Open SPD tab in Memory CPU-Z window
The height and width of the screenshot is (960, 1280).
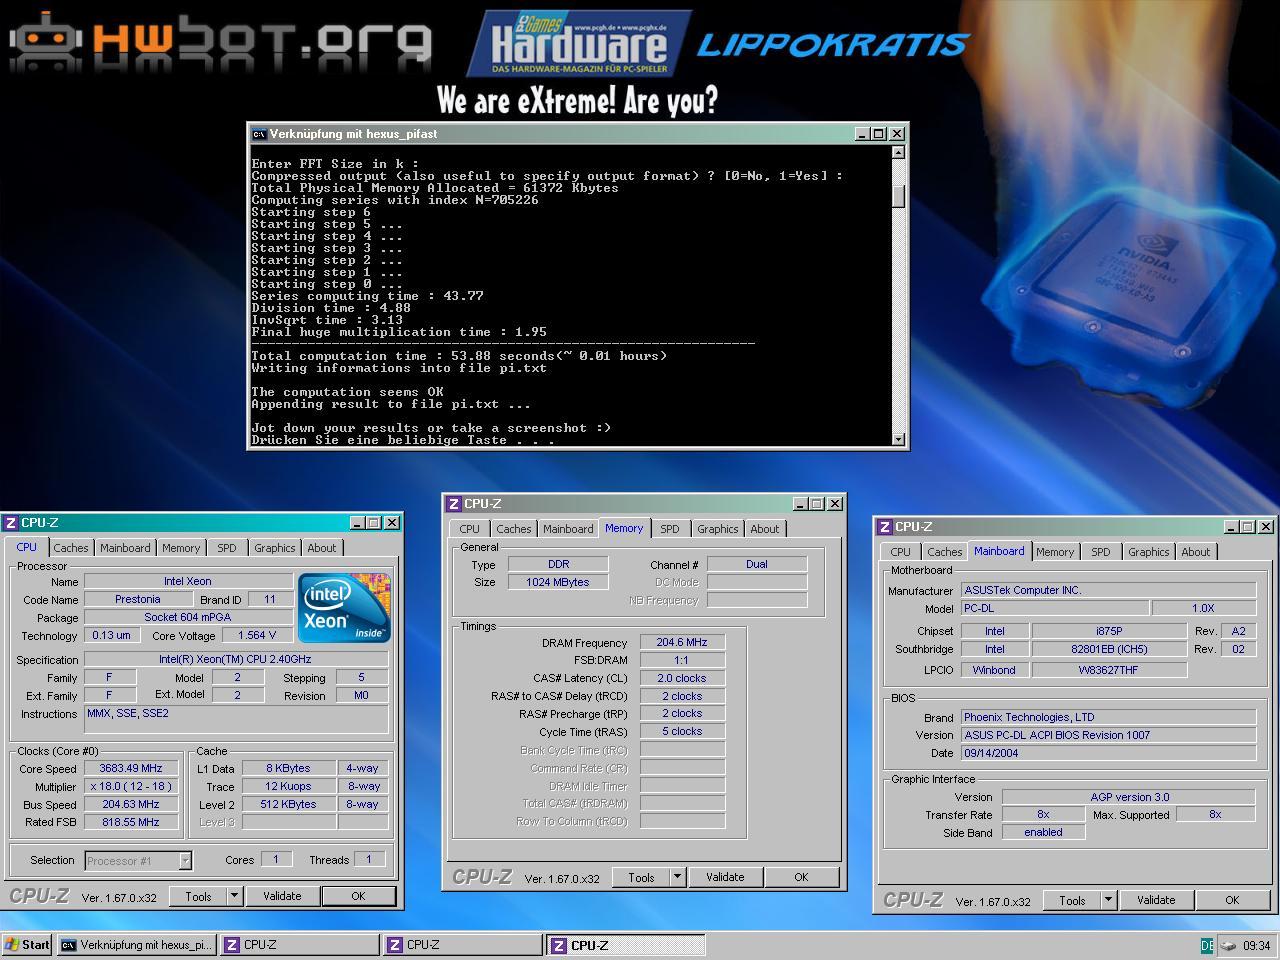click(x=670, y=529)
